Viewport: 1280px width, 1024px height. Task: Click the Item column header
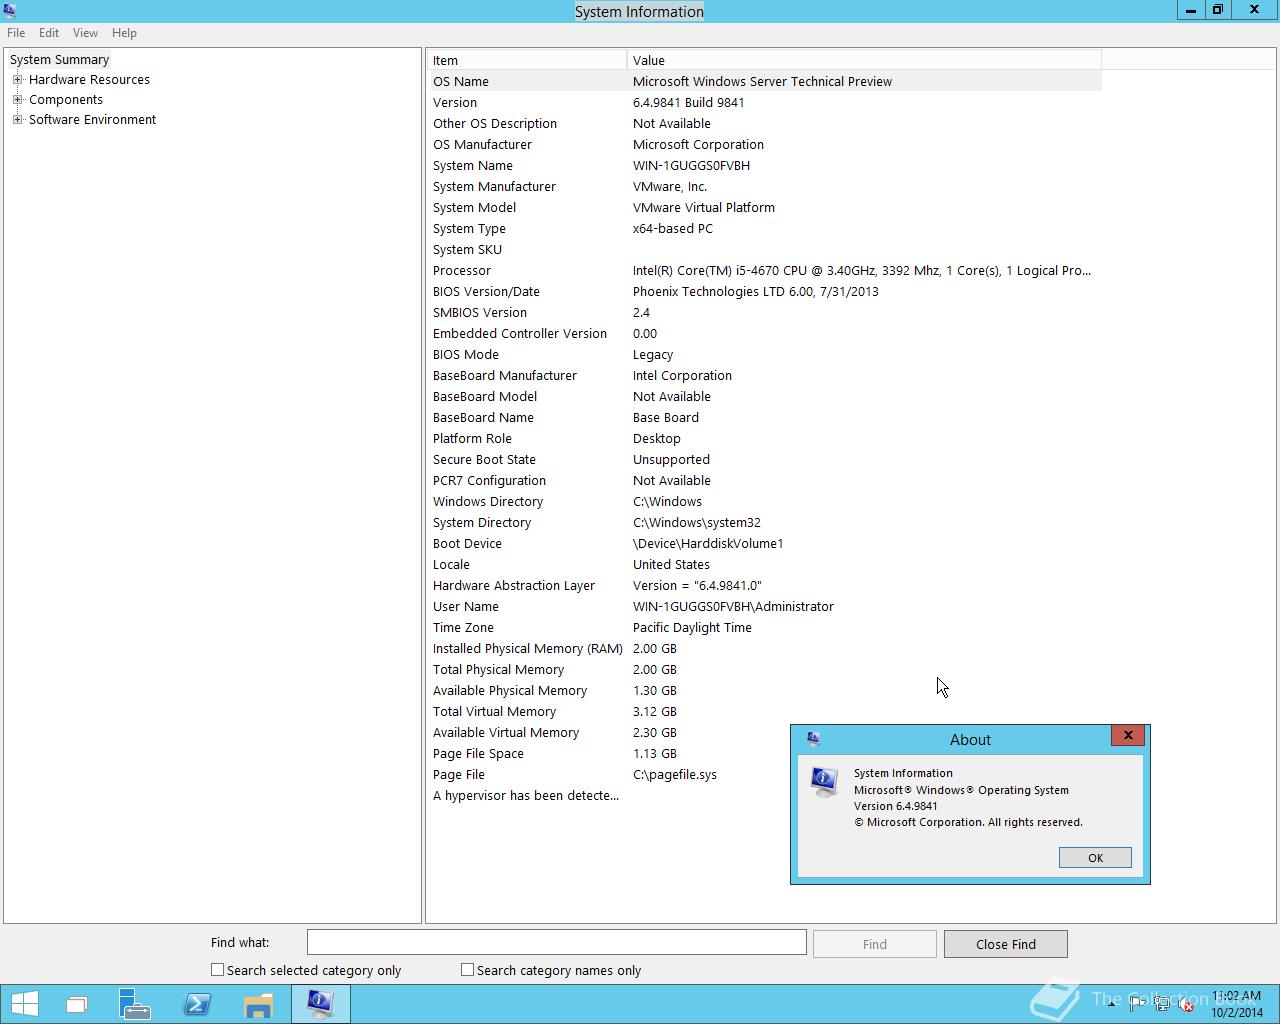click(527, 61)
